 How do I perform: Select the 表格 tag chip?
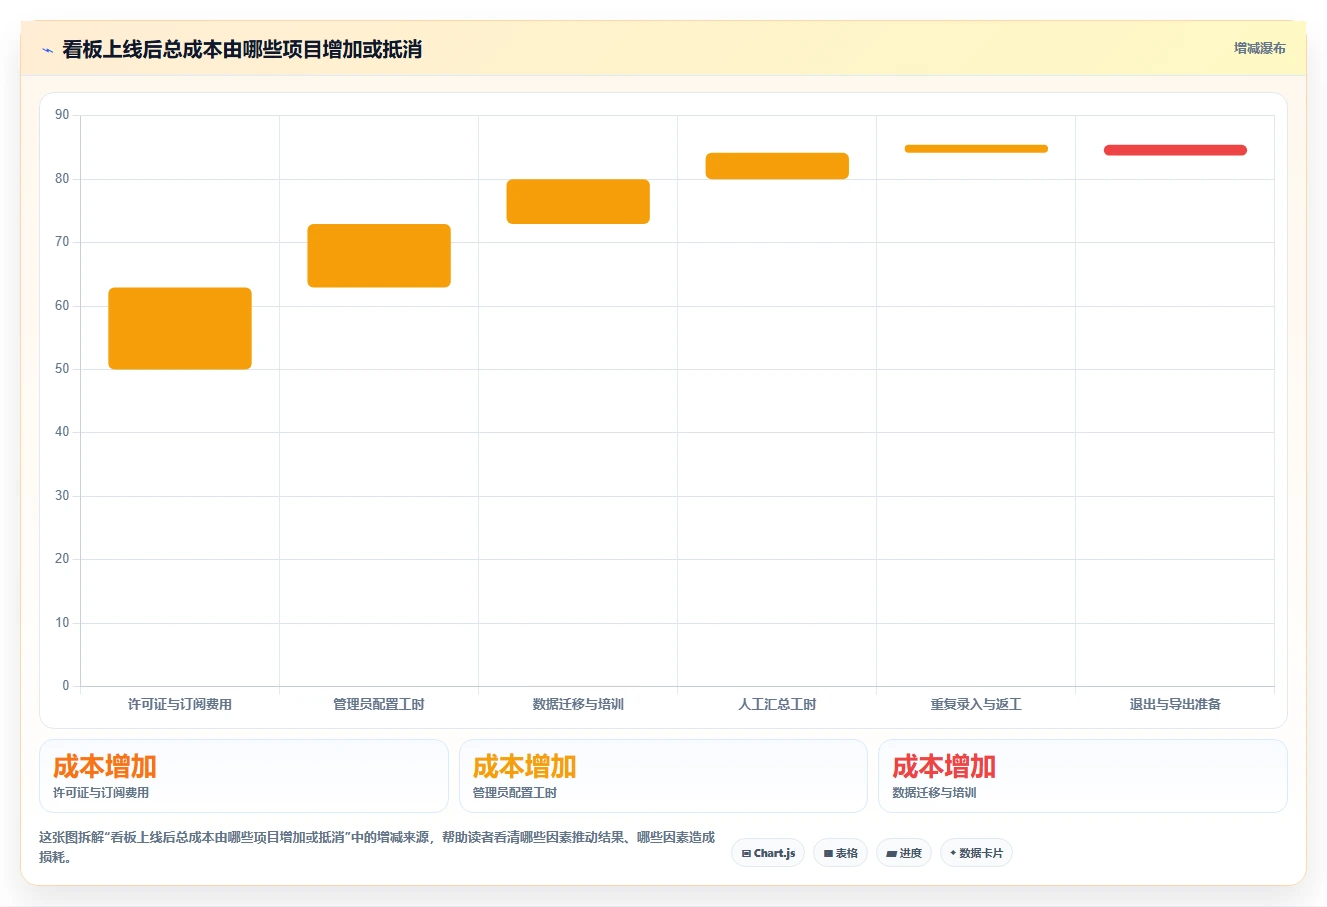click(840, 853)
